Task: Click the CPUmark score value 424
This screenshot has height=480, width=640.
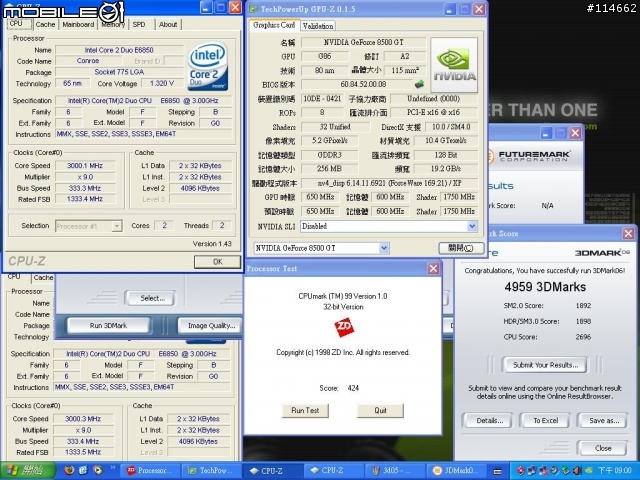Action: point(353,388)
